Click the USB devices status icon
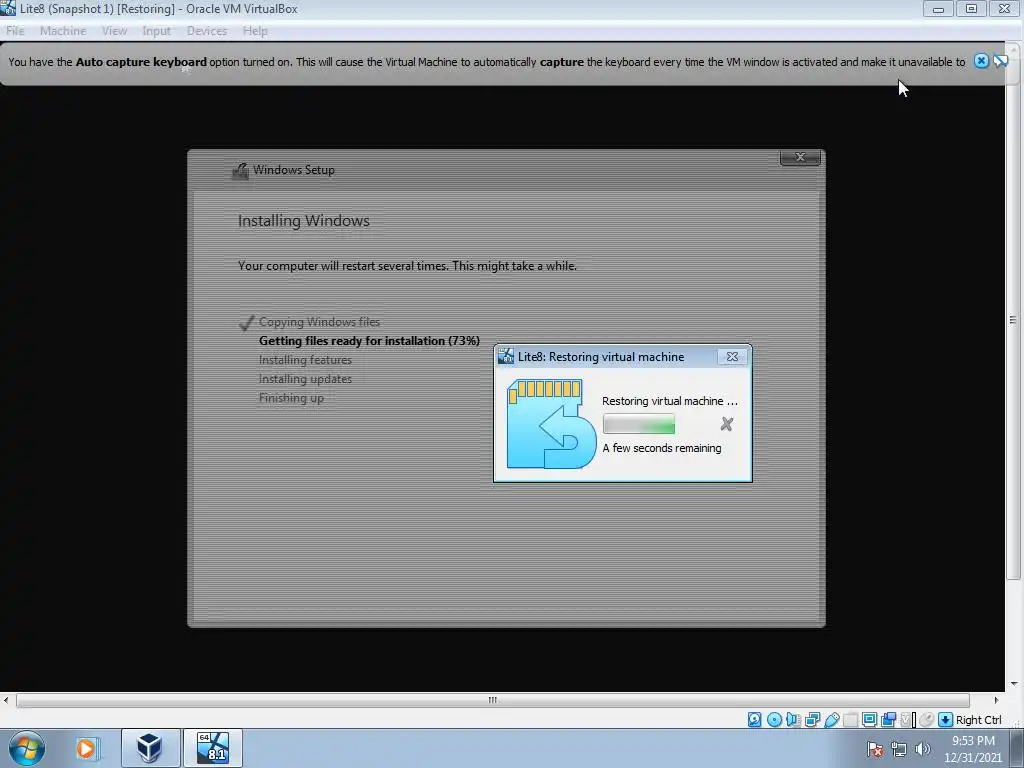The image size is (1024, 768). click(831, 720)
